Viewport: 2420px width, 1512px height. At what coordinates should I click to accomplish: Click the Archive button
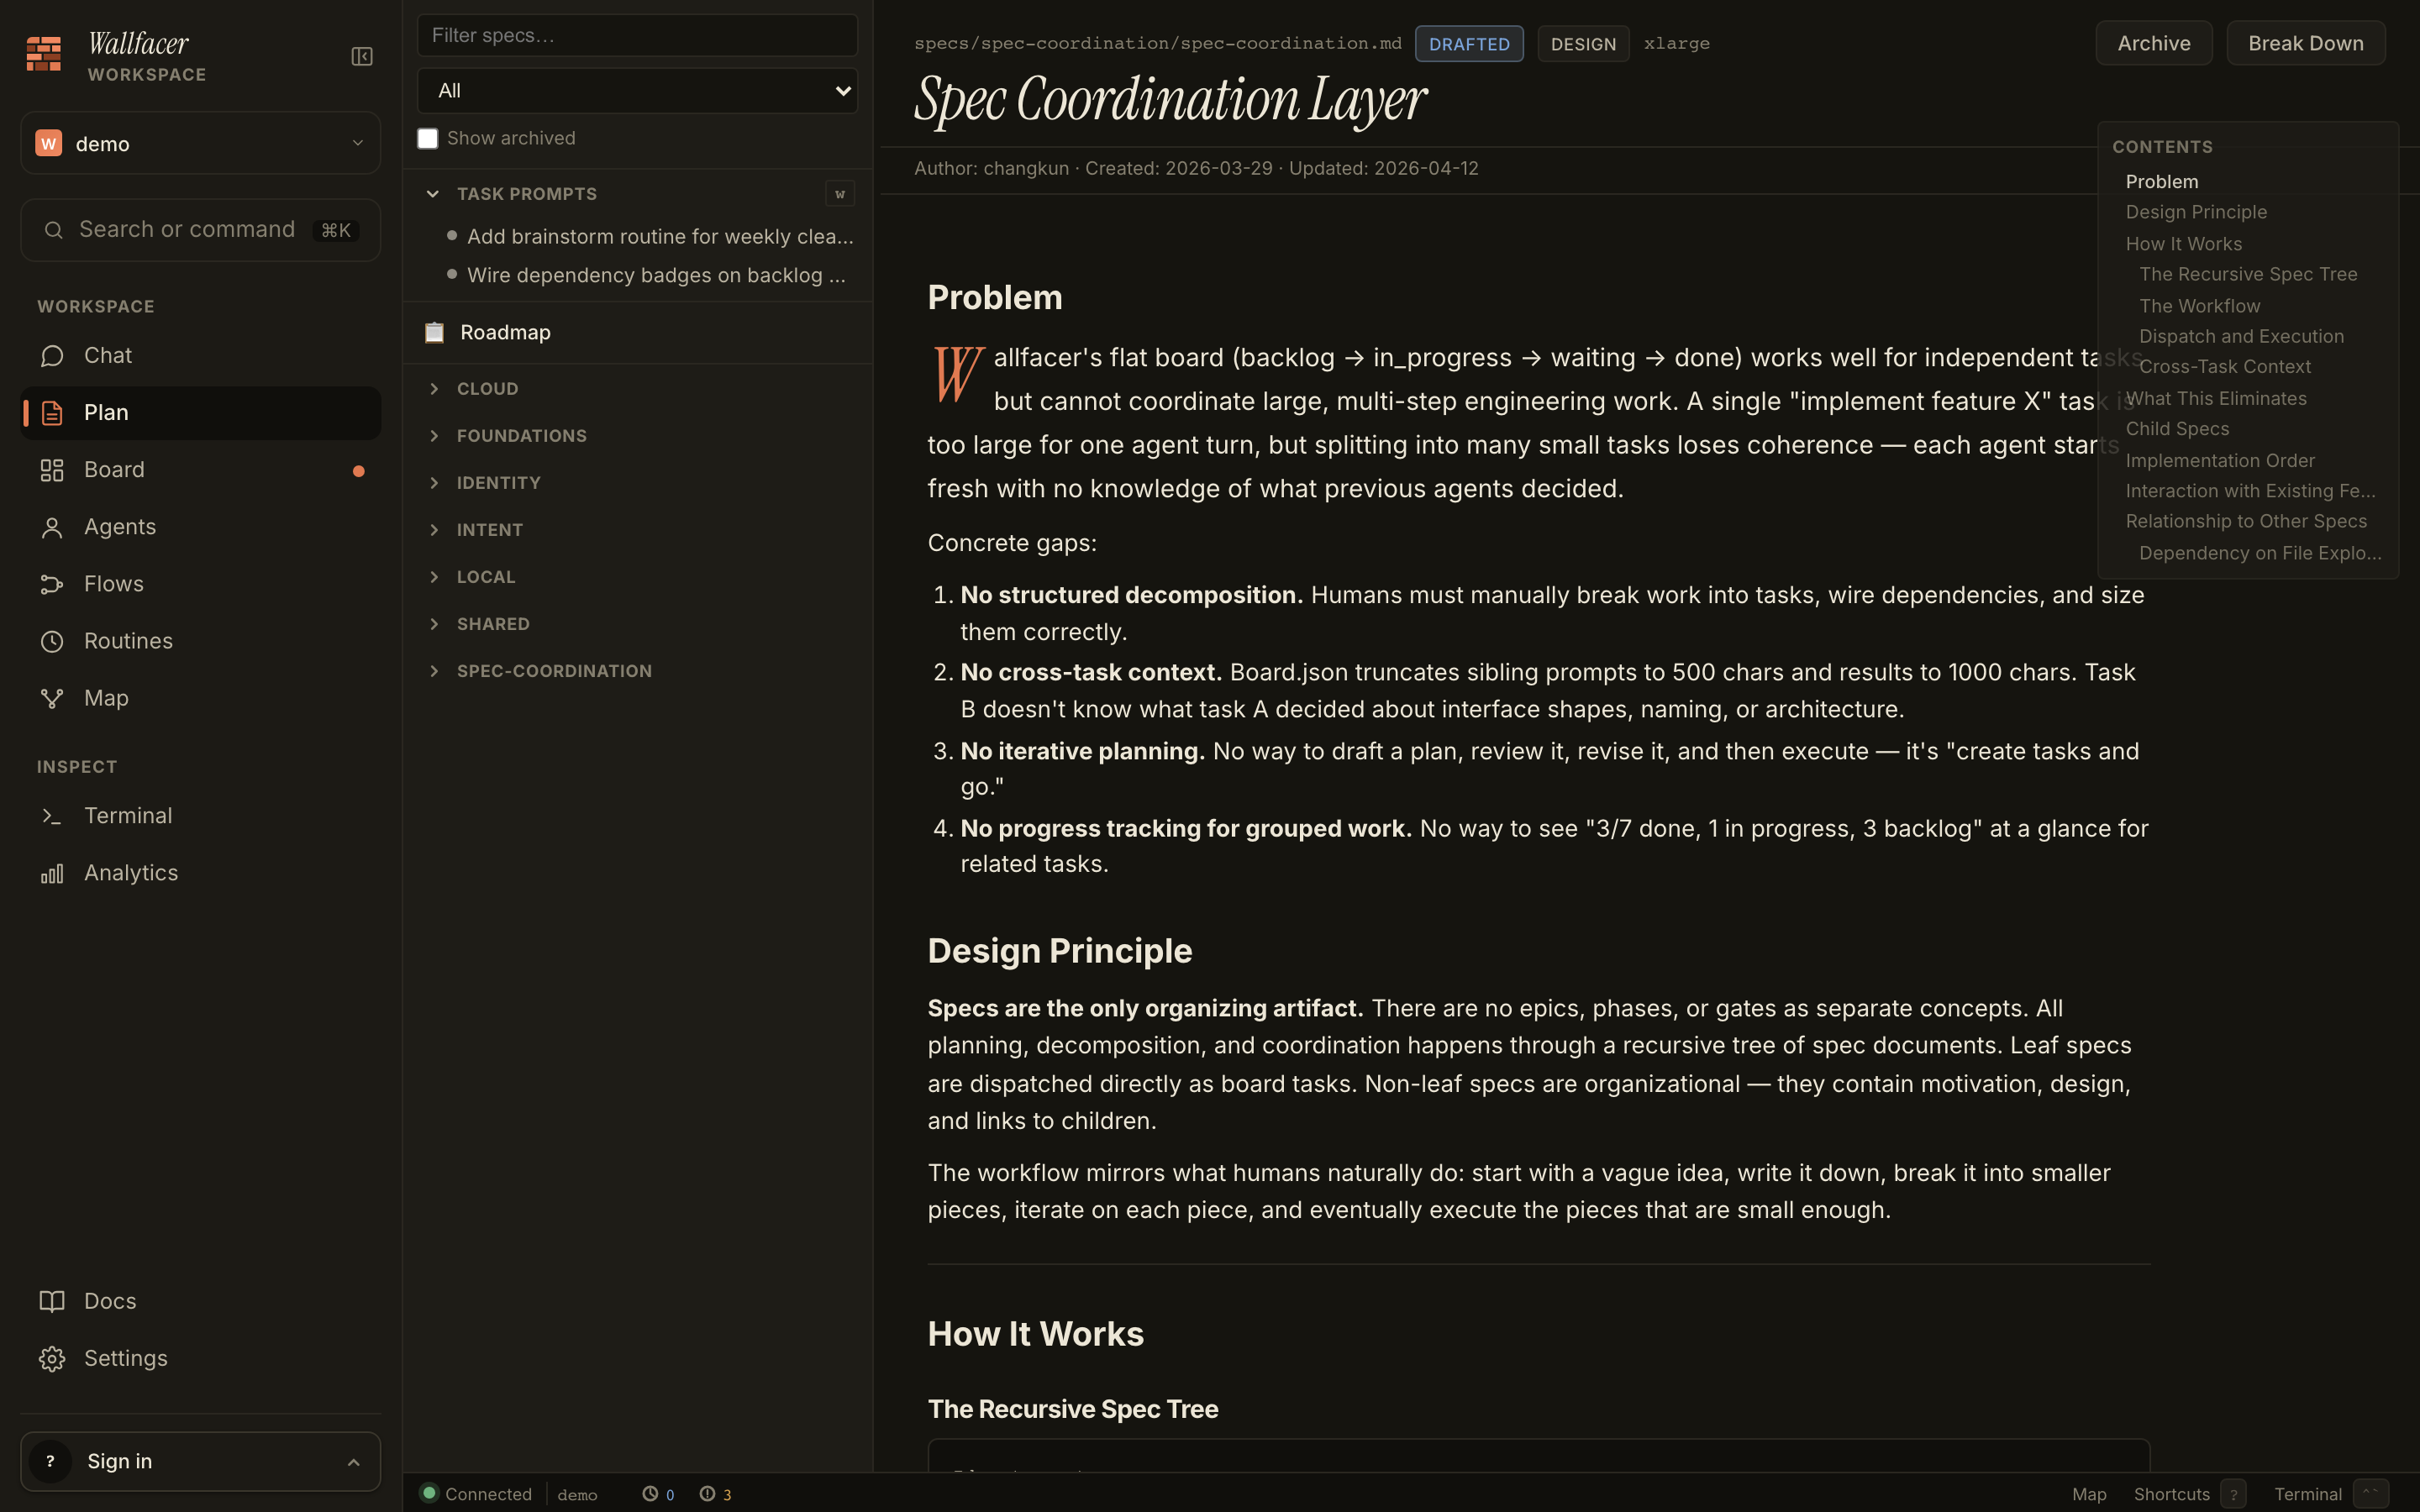click(x=2154, y=43)
